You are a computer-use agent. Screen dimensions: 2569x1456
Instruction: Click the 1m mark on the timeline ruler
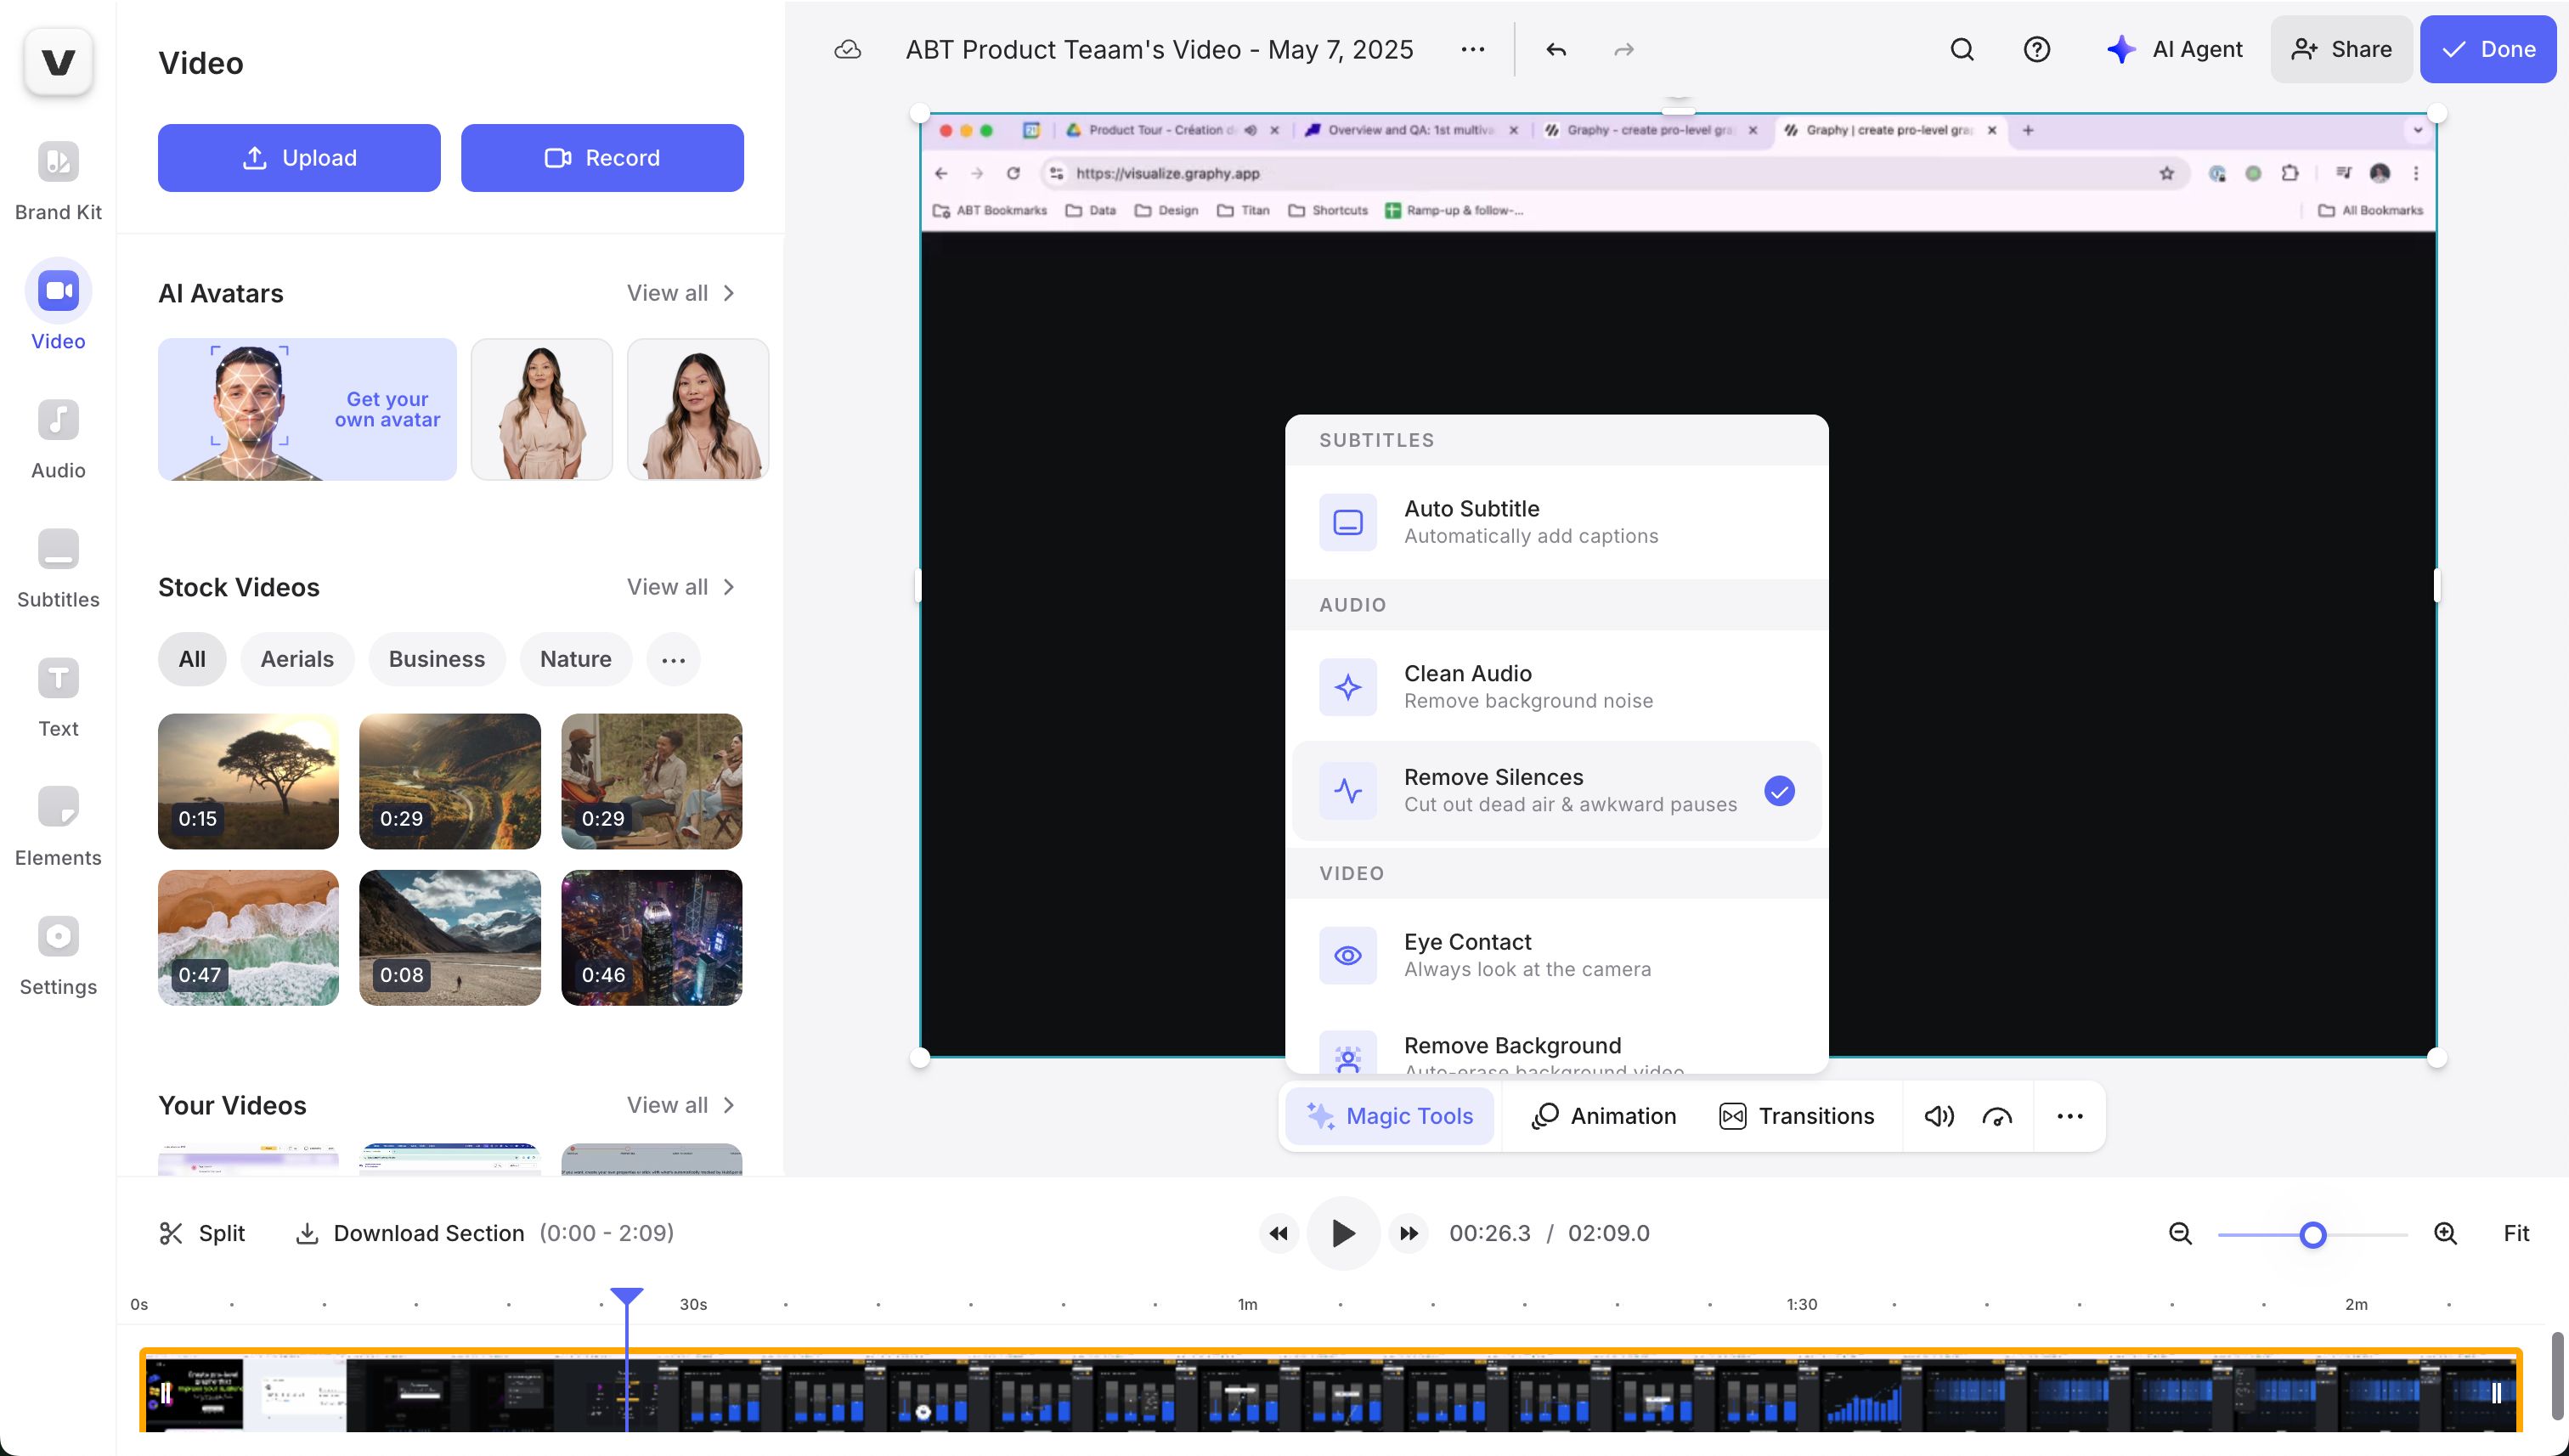(1247, 1304)
